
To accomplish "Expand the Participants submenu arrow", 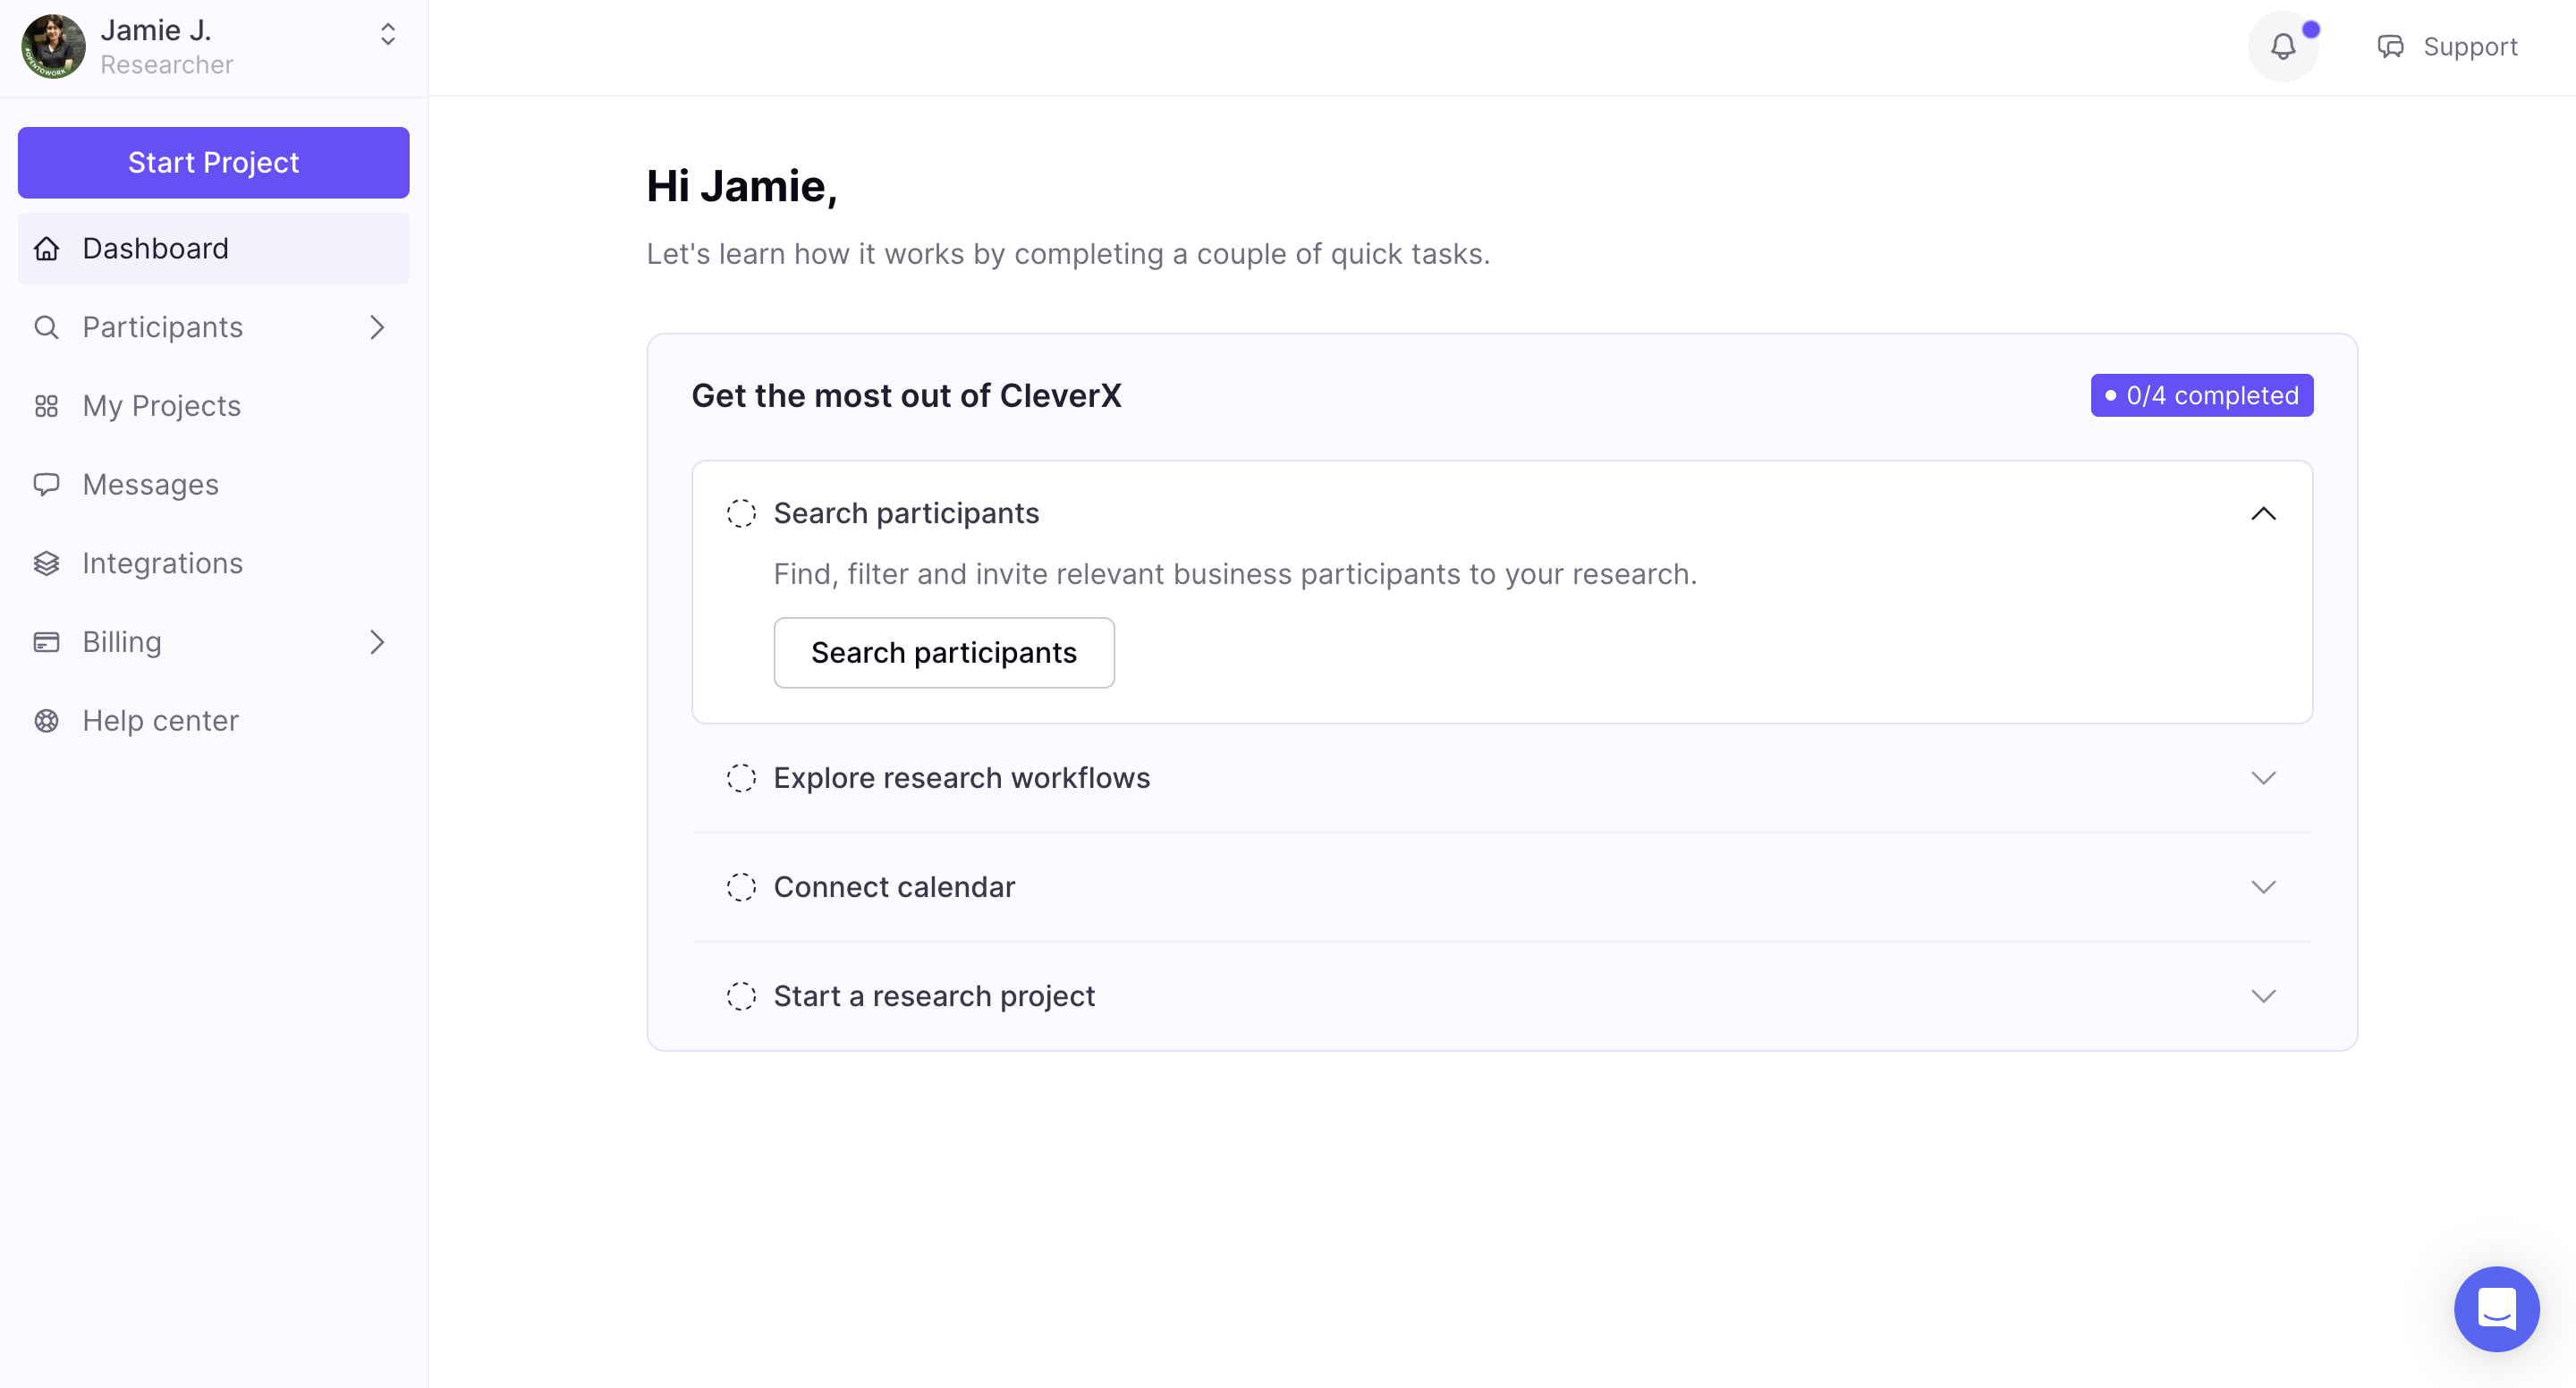I will tap(377, 327).
